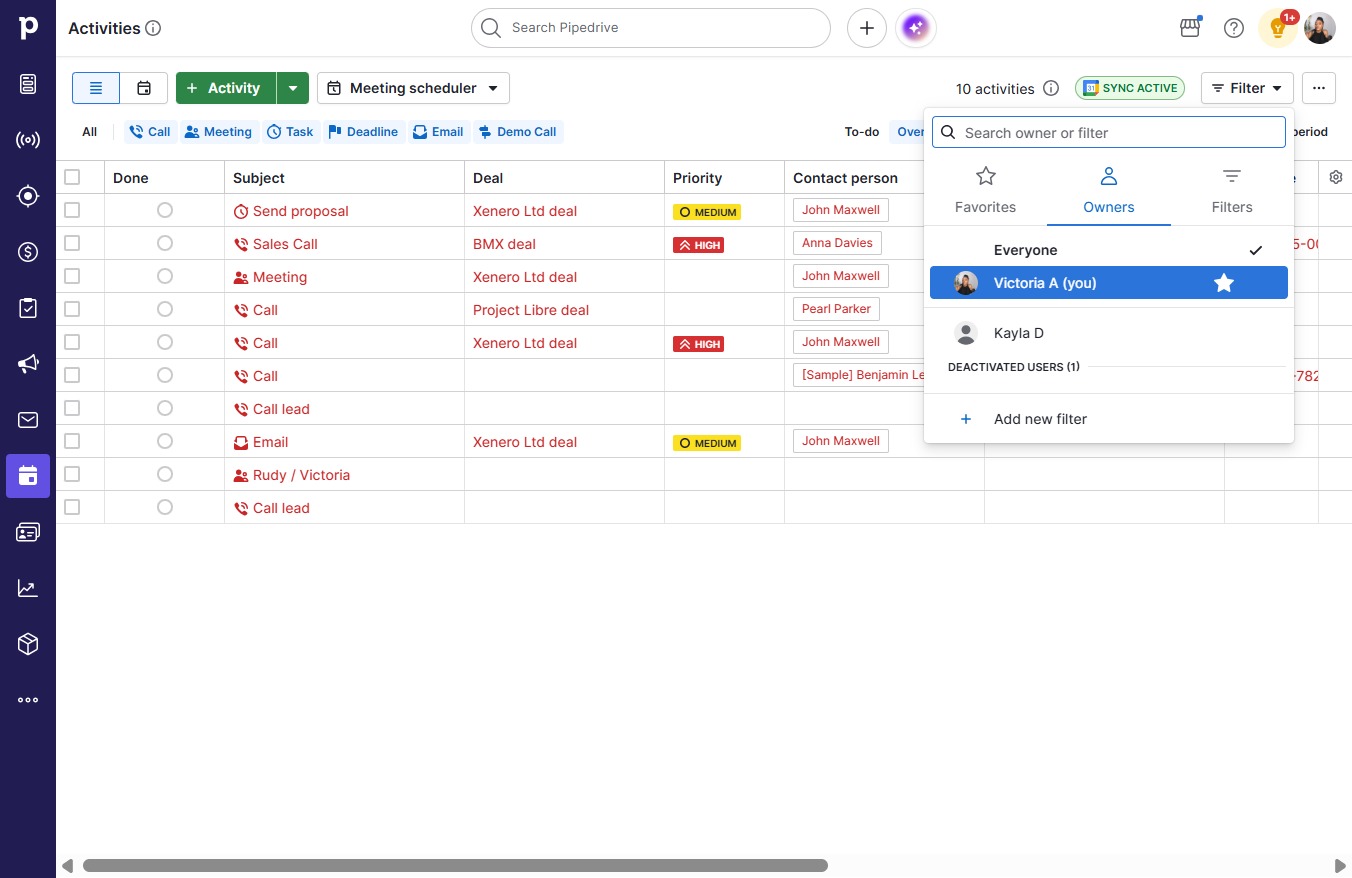Click the star beside Victoria A
This screenshot has width=1352, height=878.
(1224, 283)
